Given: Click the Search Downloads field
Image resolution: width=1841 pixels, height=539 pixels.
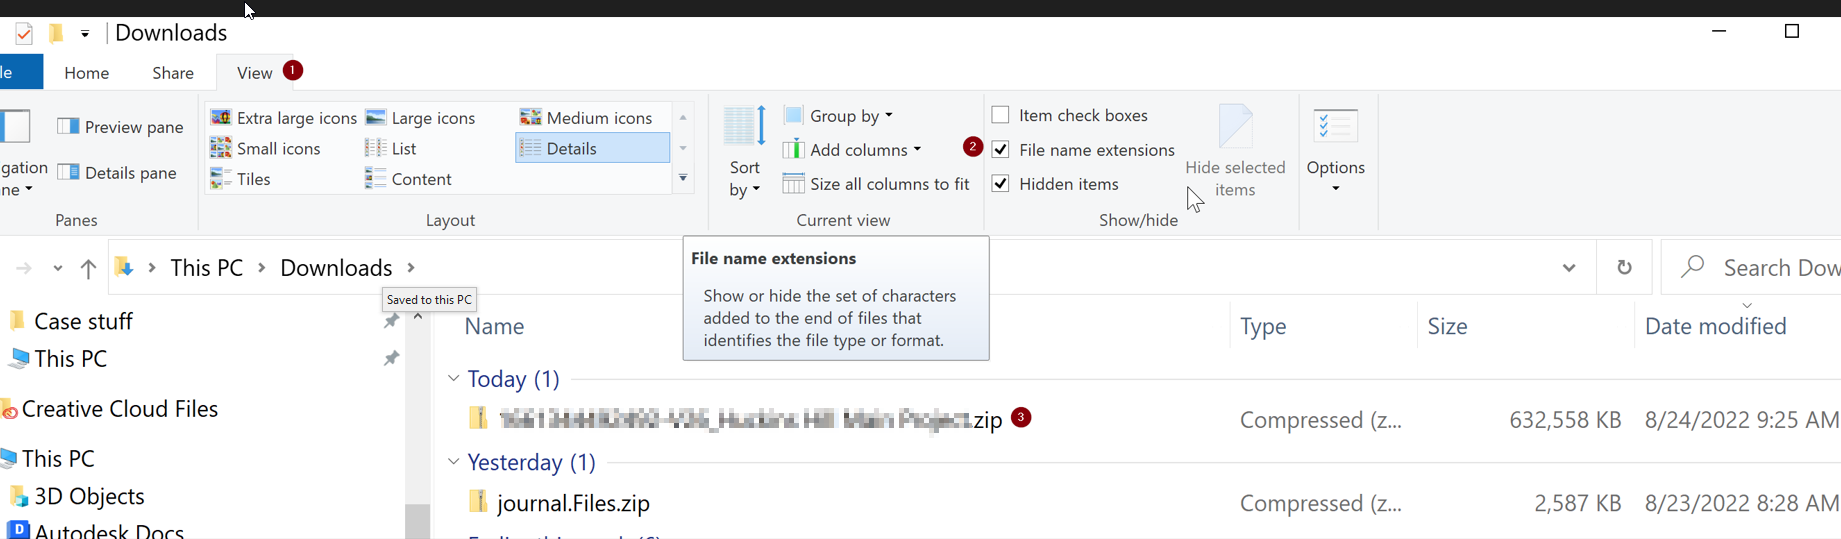Looking at the screenshot, I should click(x=1770, y=268).
